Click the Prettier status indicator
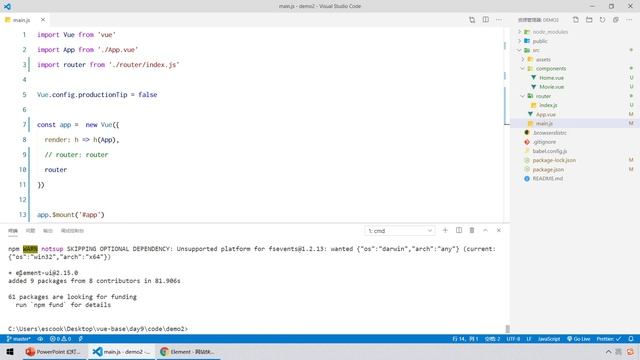Screen dimensions: 640x360 tap(609, 339)
